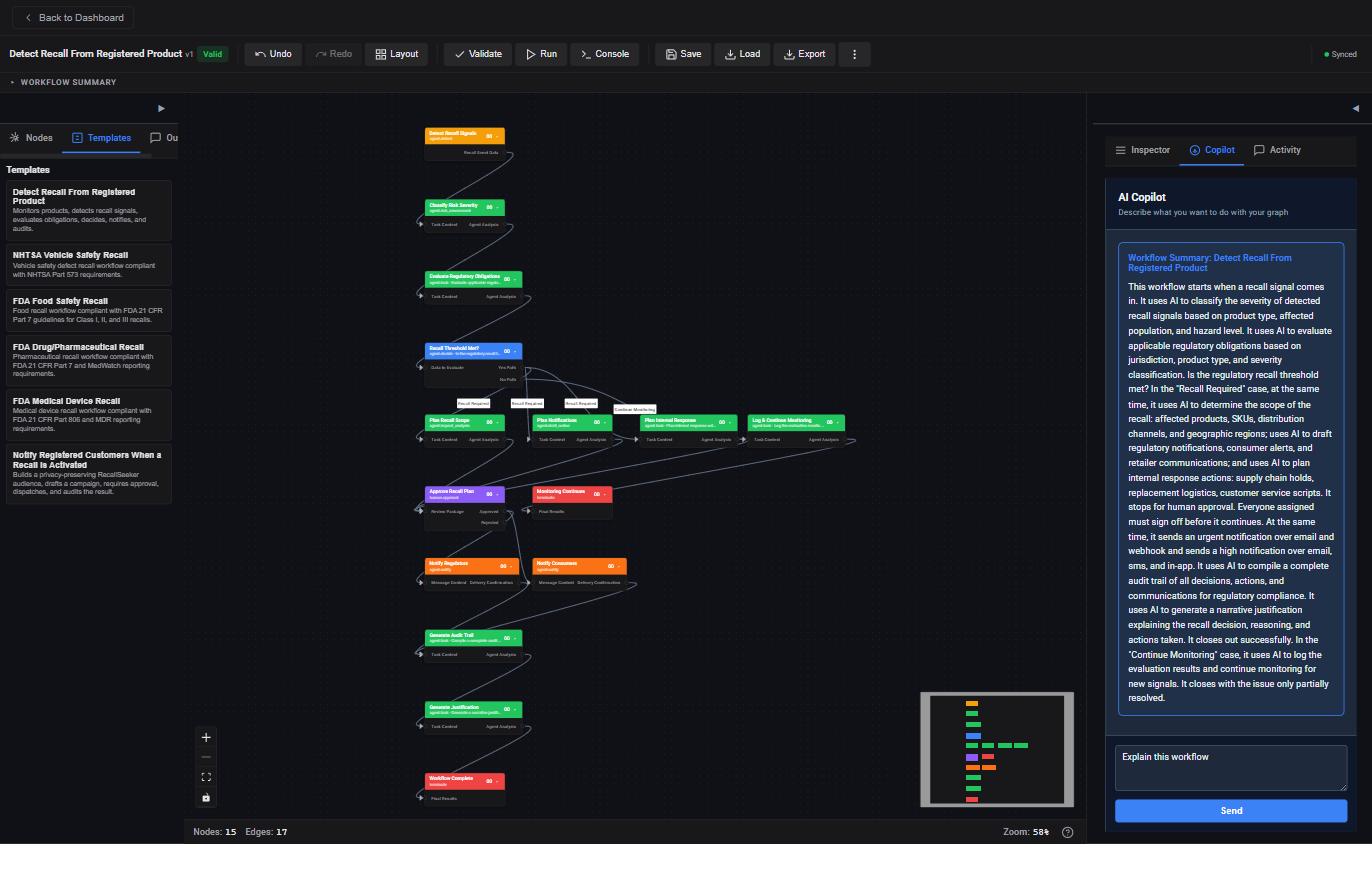Screen dimensions: 1372x875
Task: Select the Workflow Complete node header
Action: click(465, 781)
